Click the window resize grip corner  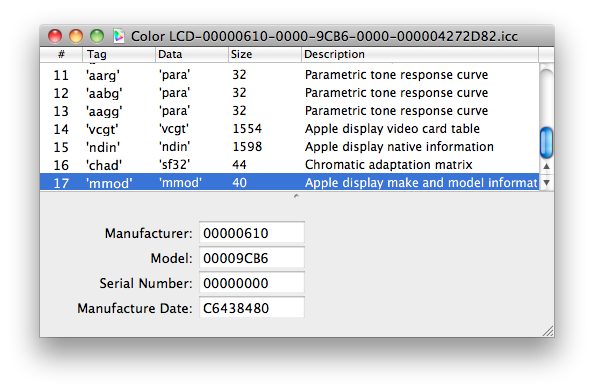click(x=548, y=331)
